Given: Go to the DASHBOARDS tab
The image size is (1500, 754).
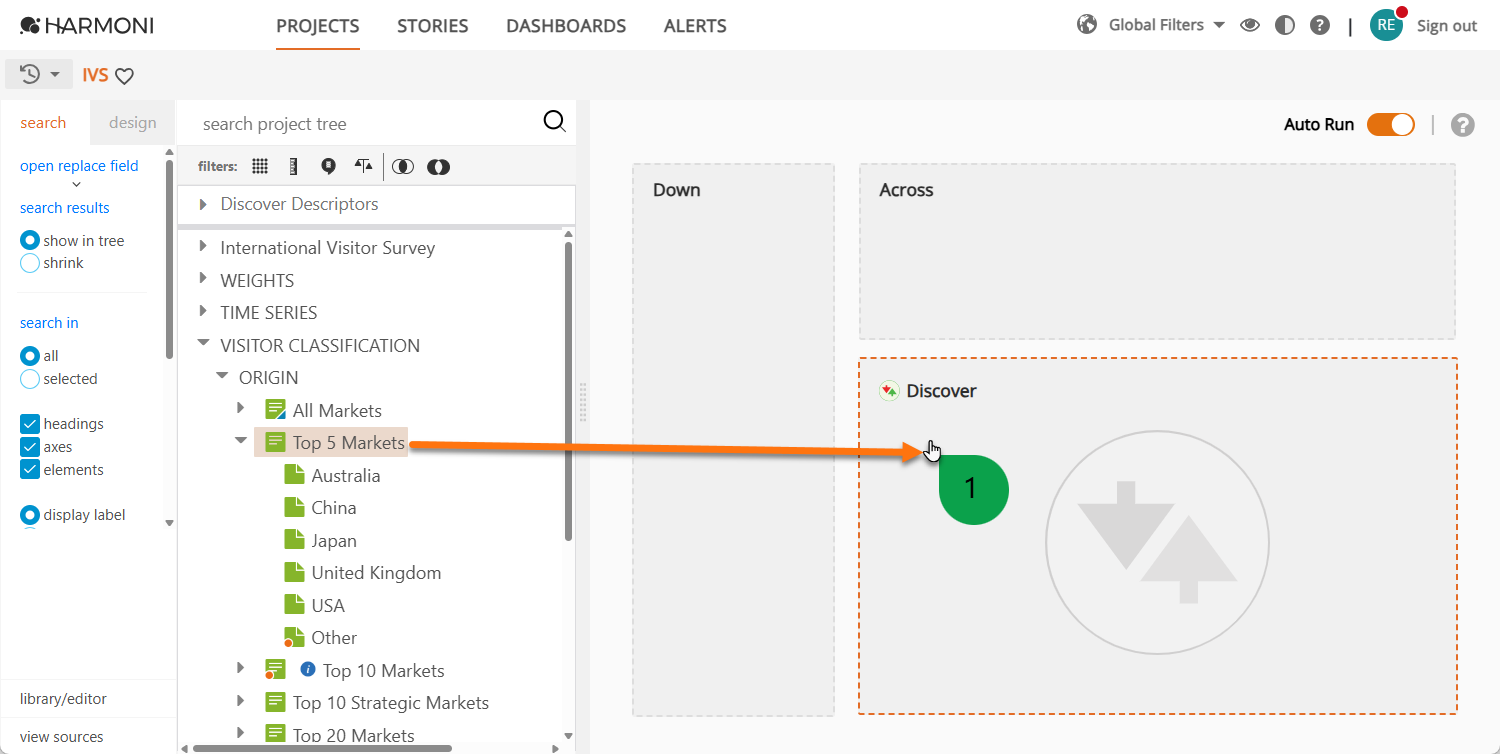Looking at the screenshot, I should click(x=566, y=26).
